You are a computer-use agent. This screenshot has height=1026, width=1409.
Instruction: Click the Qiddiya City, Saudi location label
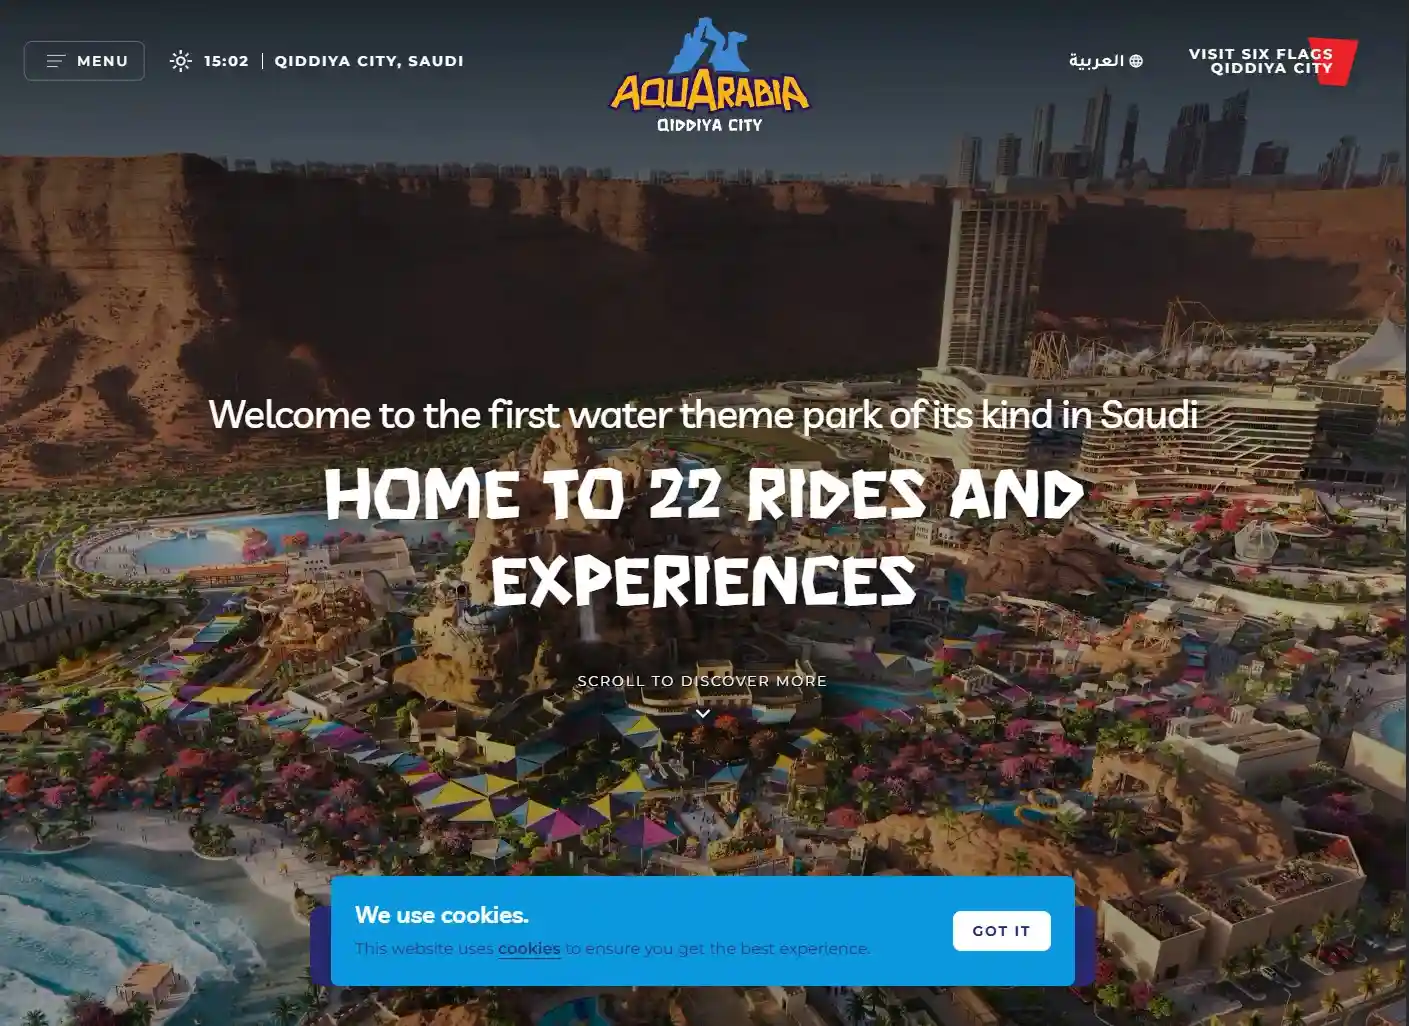pyautogui.click(x=369, y=61)
